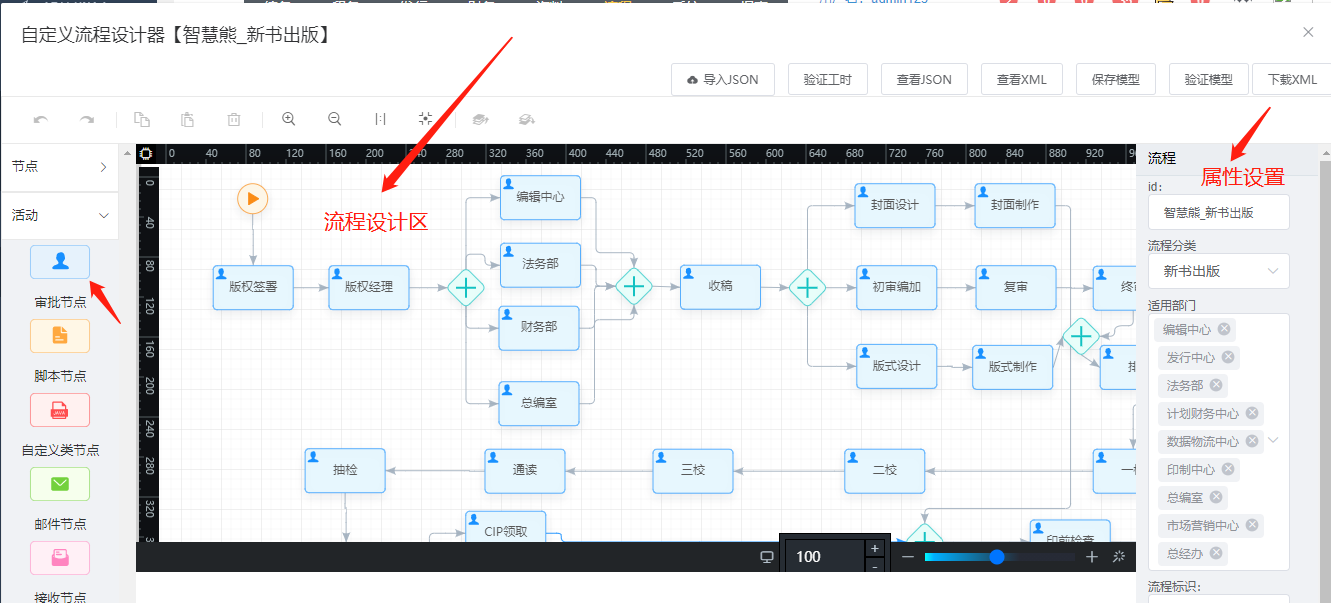Click the zoom slider handle

tap(997, 557)
